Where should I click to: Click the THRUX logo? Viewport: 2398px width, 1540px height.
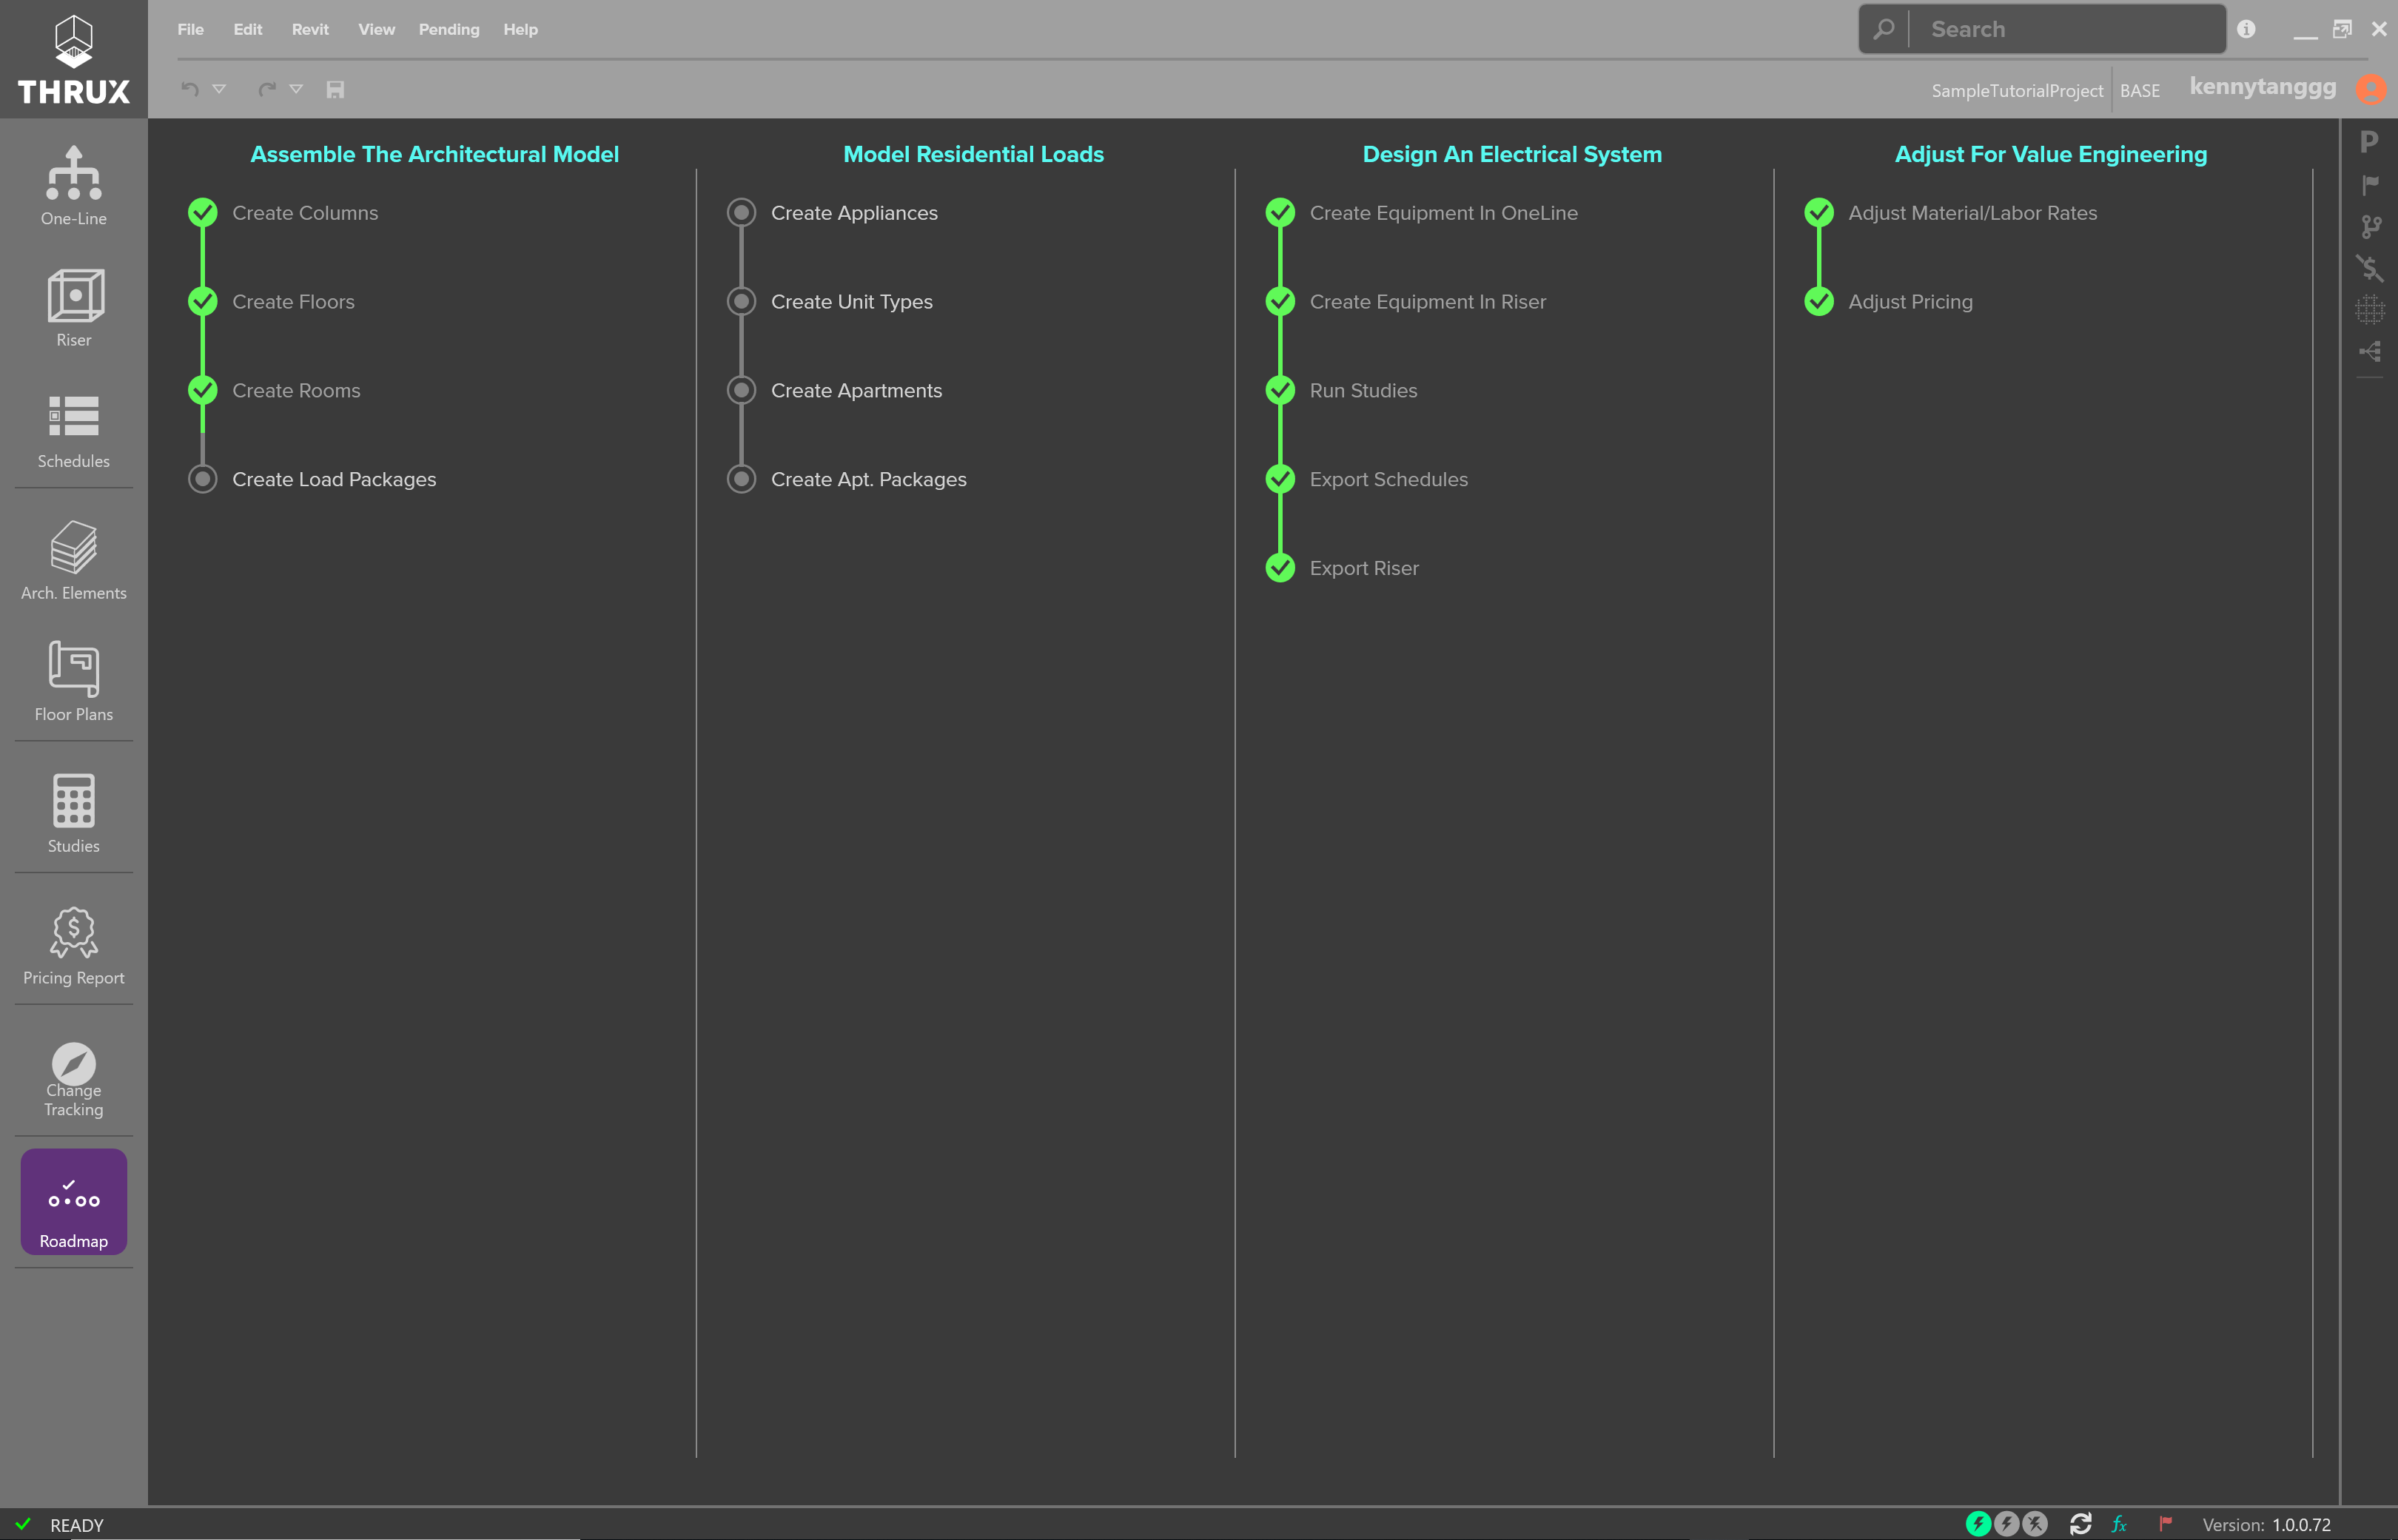pyautogui.click(x=73, y=59)
